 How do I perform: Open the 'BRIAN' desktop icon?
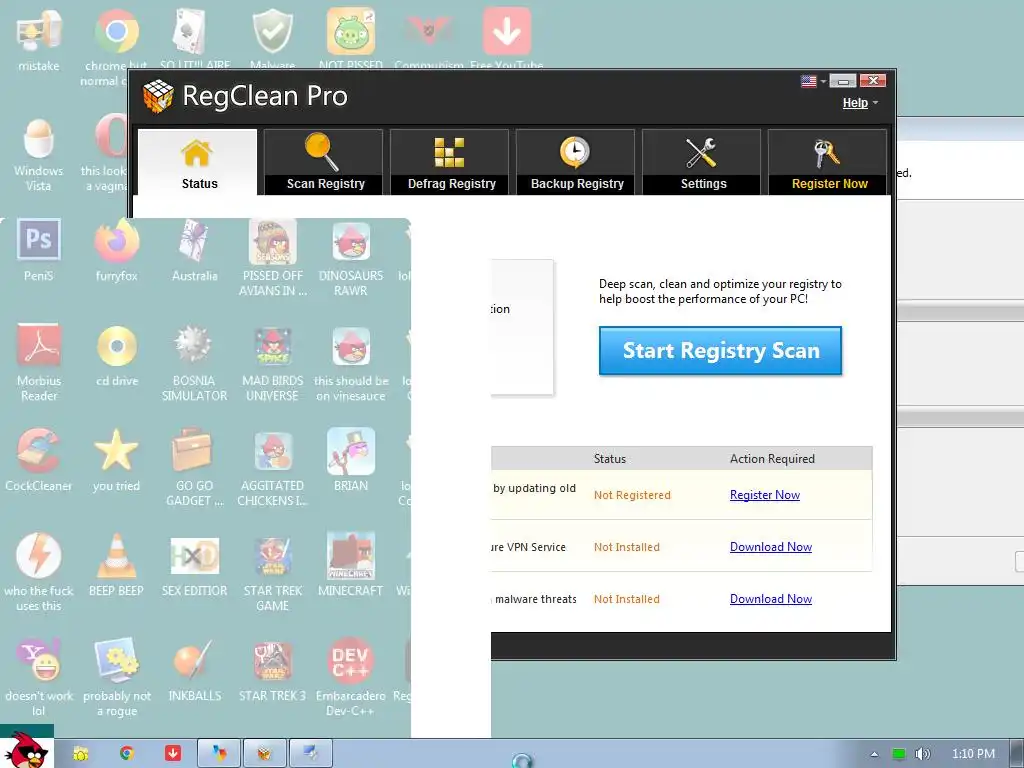351,460
